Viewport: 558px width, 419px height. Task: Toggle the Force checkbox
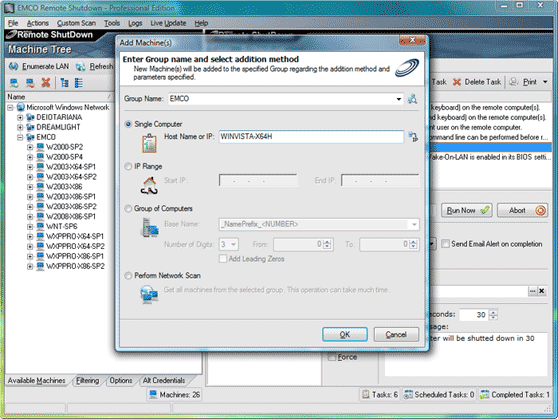pyautogui.click(x=332, y=357)
